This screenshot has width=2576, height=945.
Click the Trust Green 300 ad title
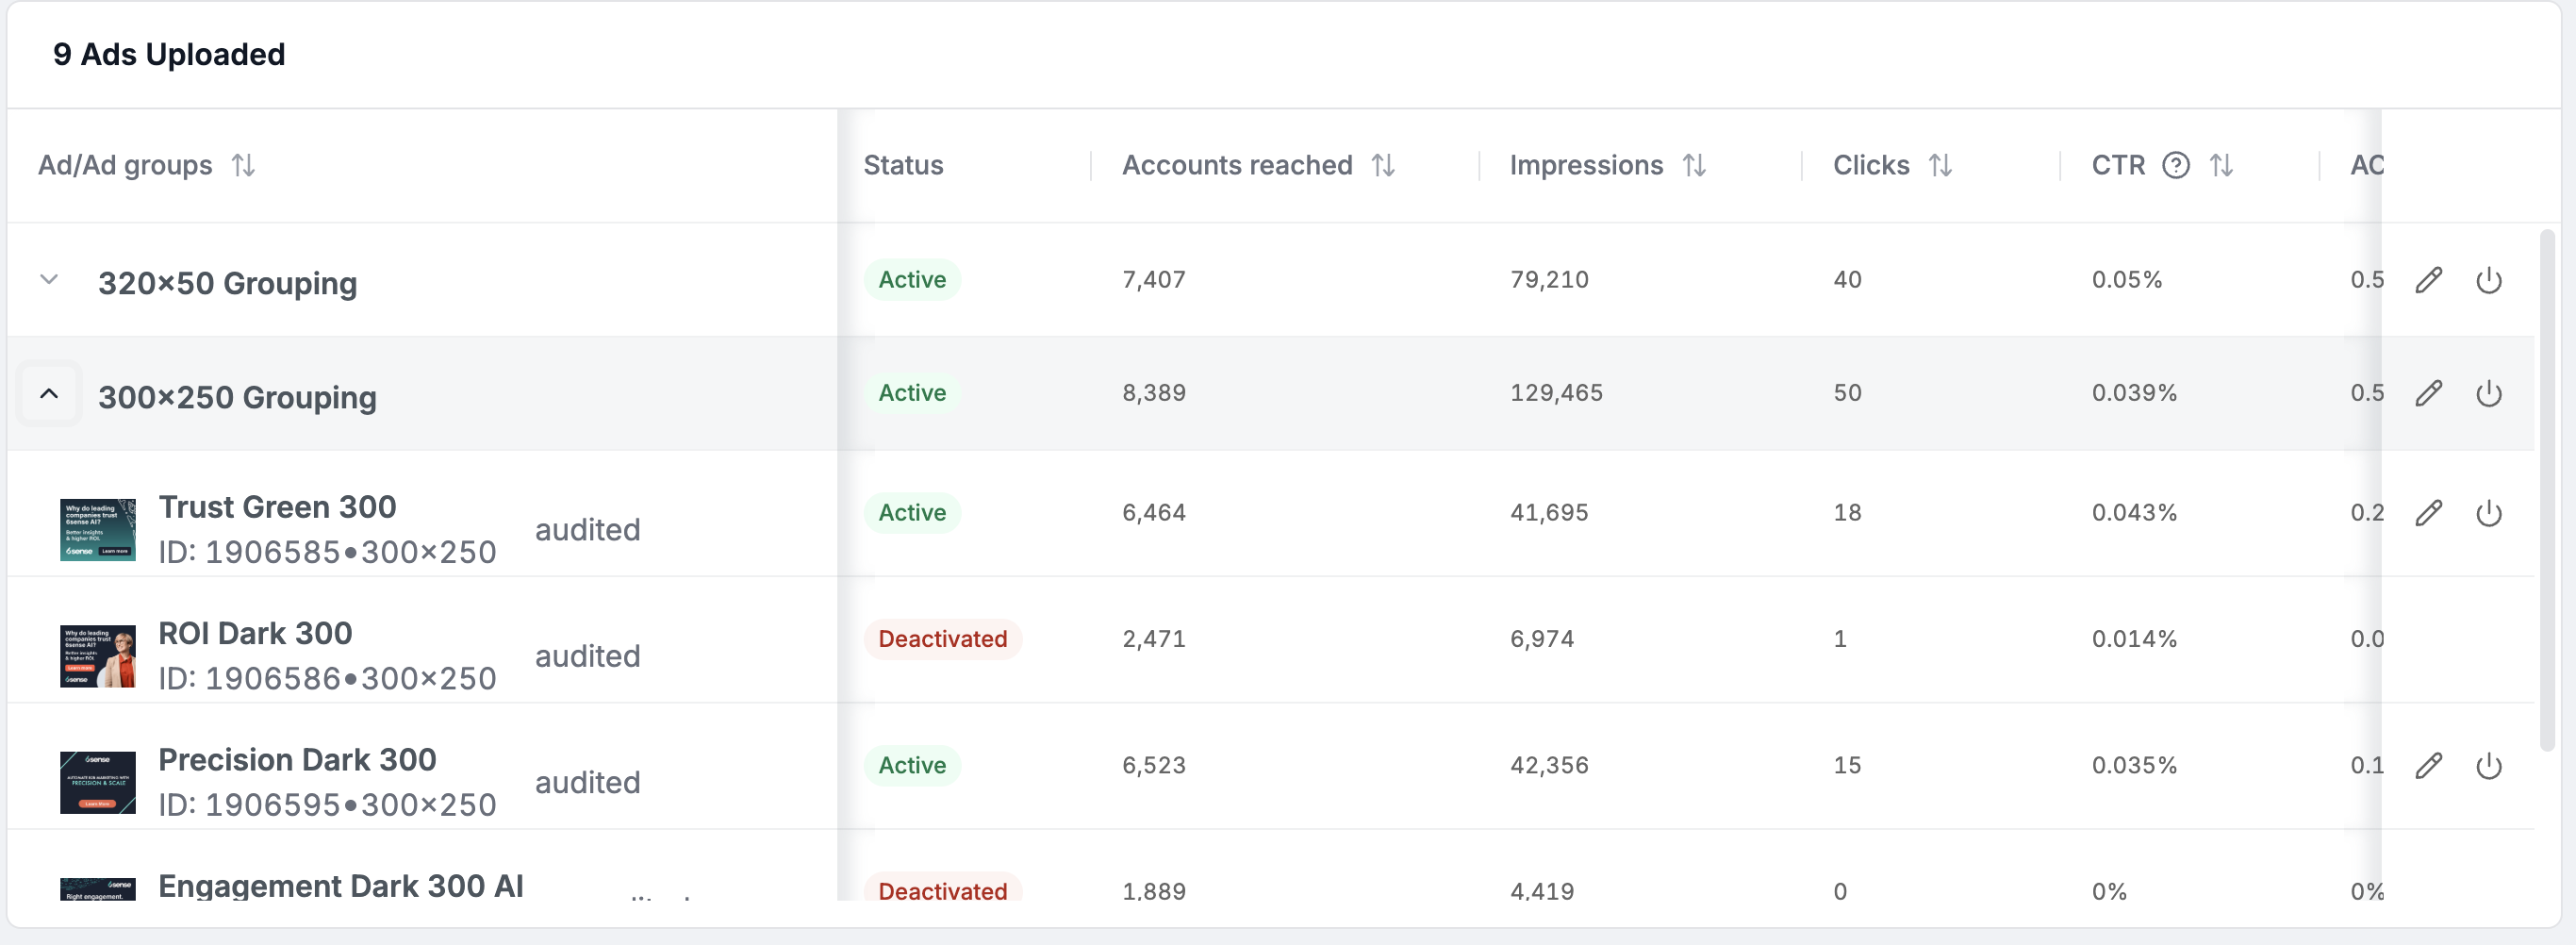click(277, 507)
